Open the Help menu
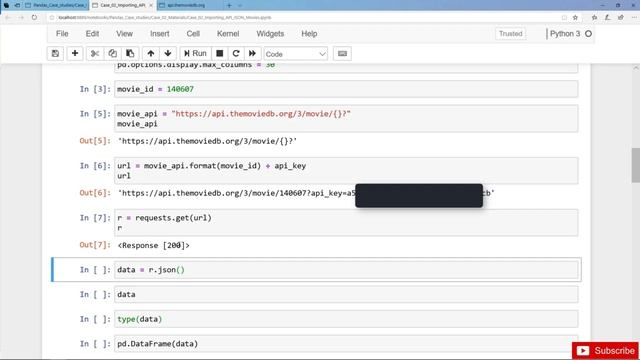640x360 pixels. tap(309, 34)
